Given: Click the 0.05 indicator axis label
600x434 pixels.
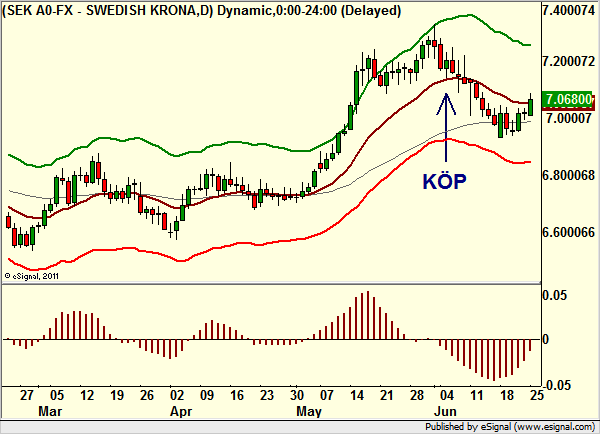Looking at the screenshot, I should [555, 295].
